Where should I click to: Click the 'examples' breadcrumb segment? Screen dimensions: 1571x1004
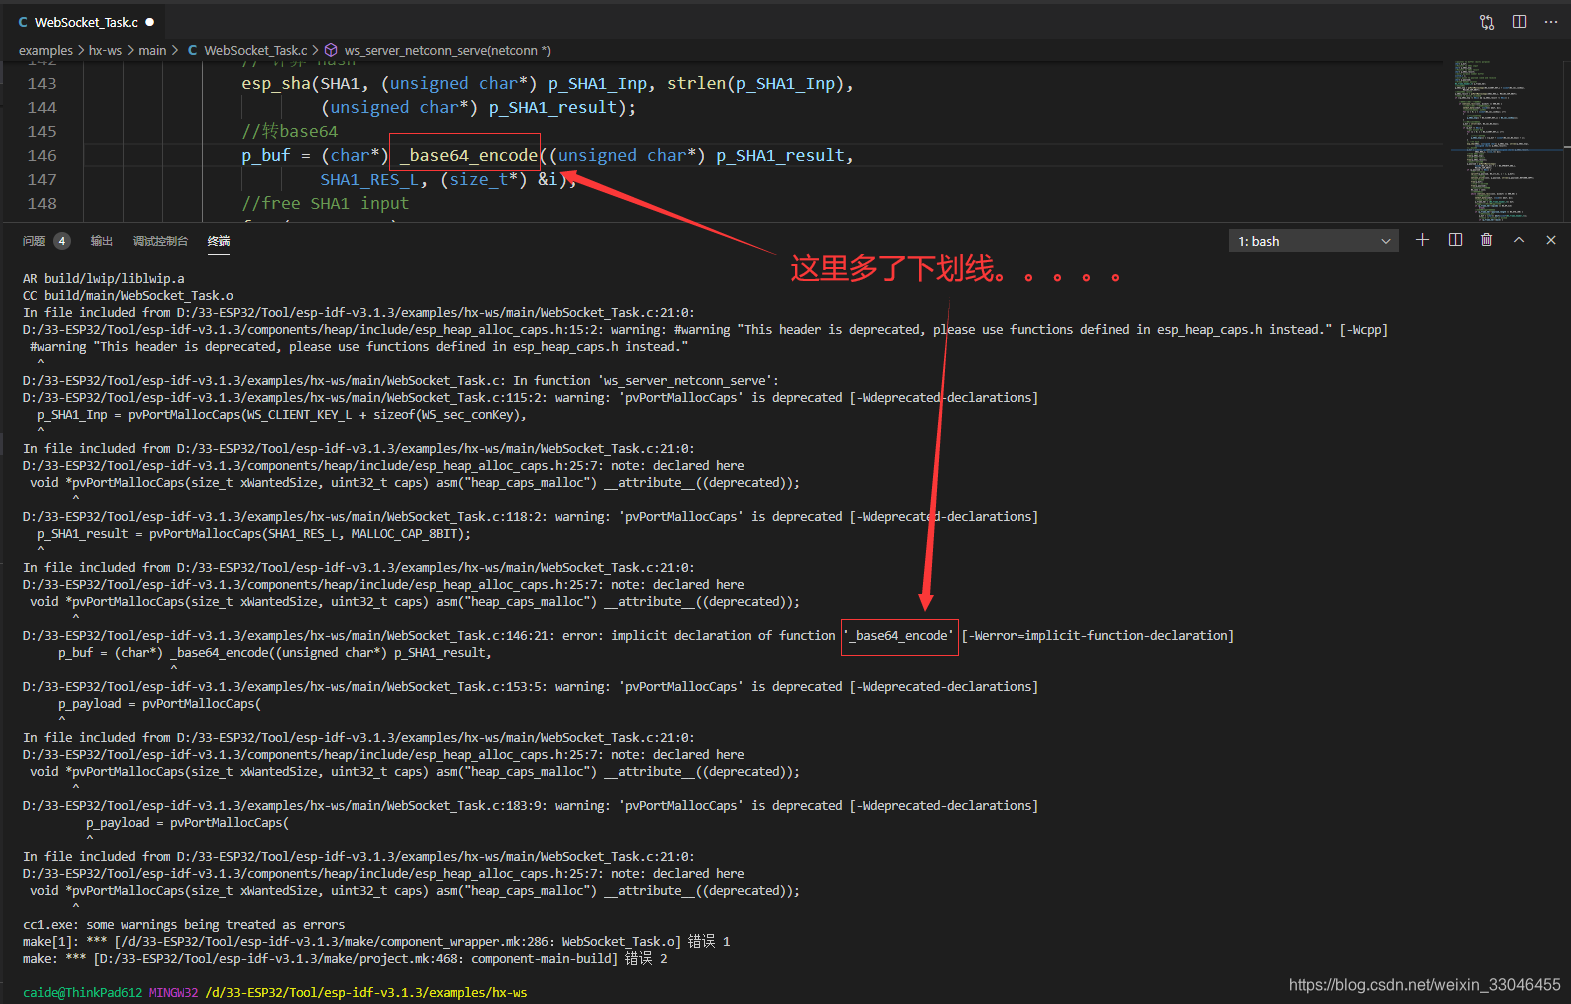[x=46, y=50]
